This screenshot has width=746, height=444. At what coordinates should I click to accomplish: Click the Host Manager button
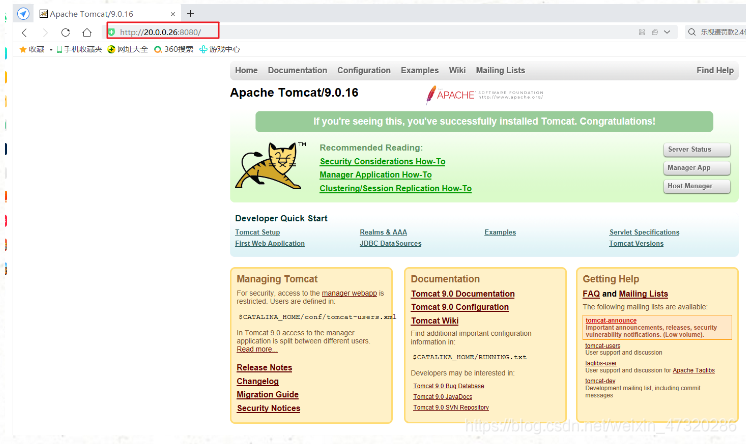pyautogui.click(x=697, y=186)
